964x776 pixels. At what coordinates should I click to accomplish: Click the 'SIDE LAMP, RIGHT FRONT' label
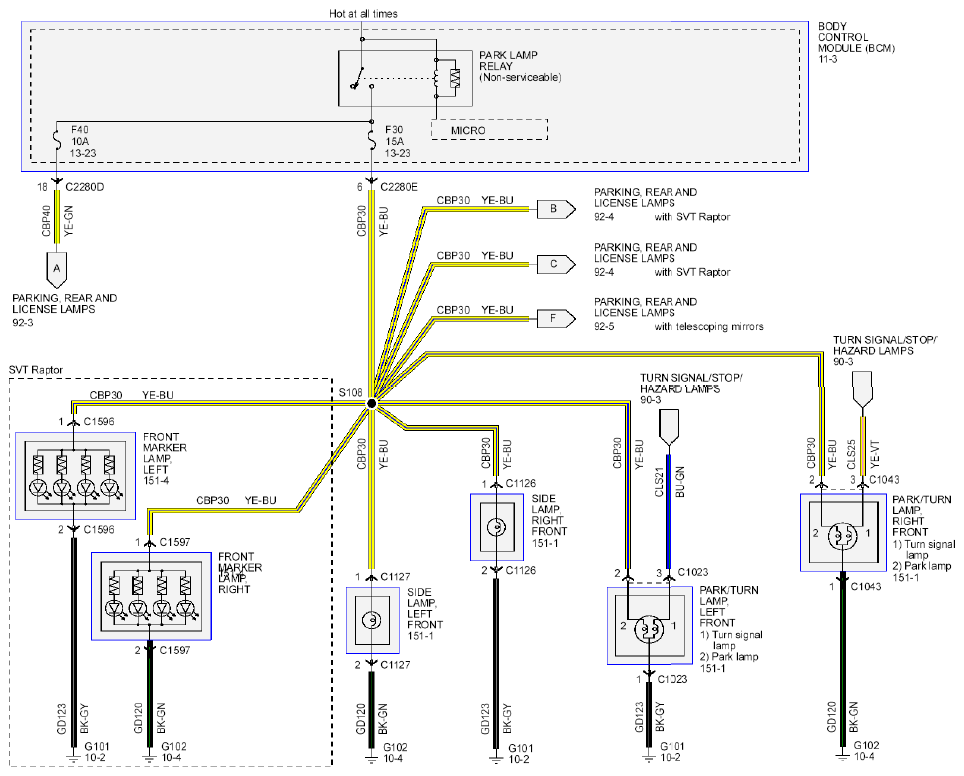[x=549, y=515]
